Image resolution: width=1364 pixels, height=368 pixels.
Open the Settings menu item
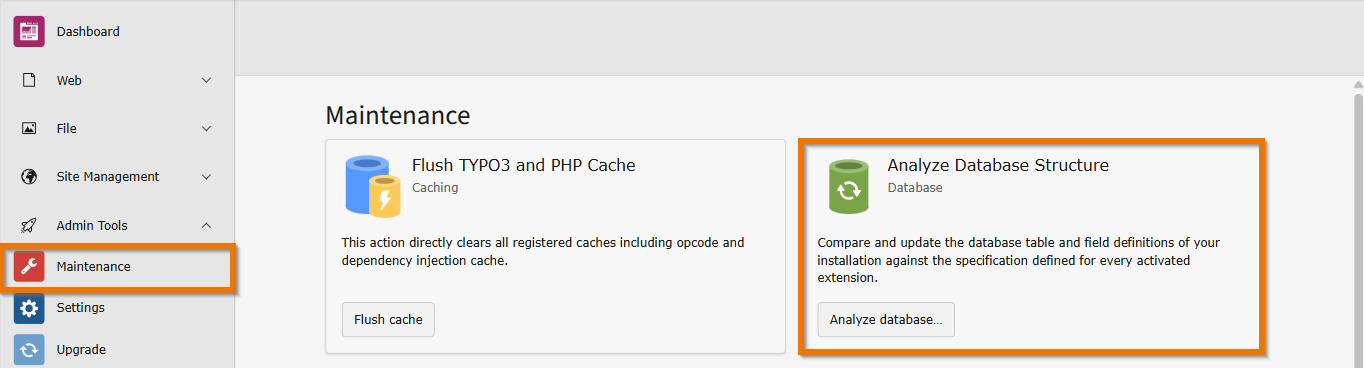click(x=117, y=308)
